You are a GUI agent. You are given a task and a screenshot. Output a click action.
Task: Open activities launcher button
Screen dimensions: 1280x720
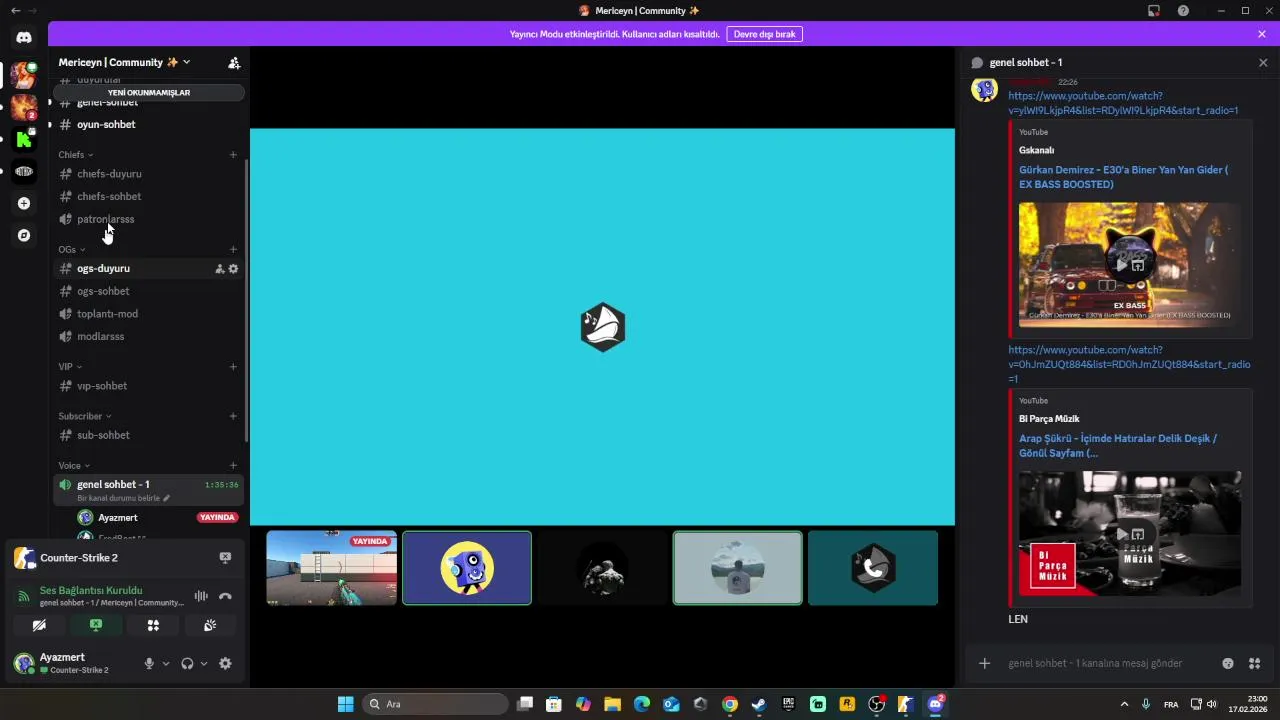click(x=153, y=625)
